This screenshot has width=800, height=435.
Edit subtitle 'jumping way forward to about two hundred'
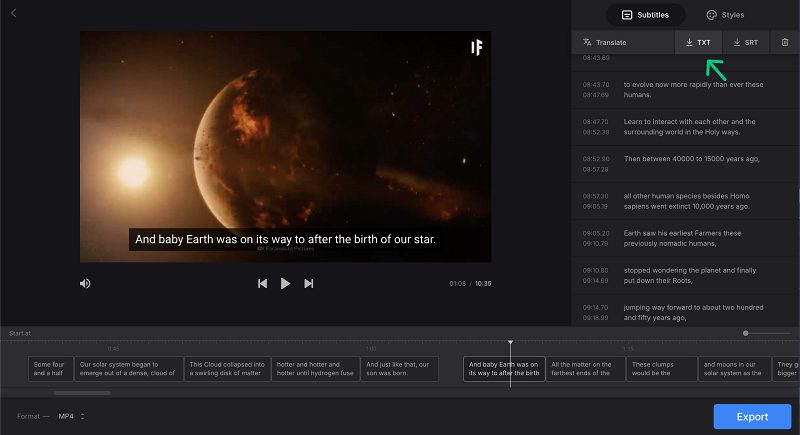click(693, 313)
